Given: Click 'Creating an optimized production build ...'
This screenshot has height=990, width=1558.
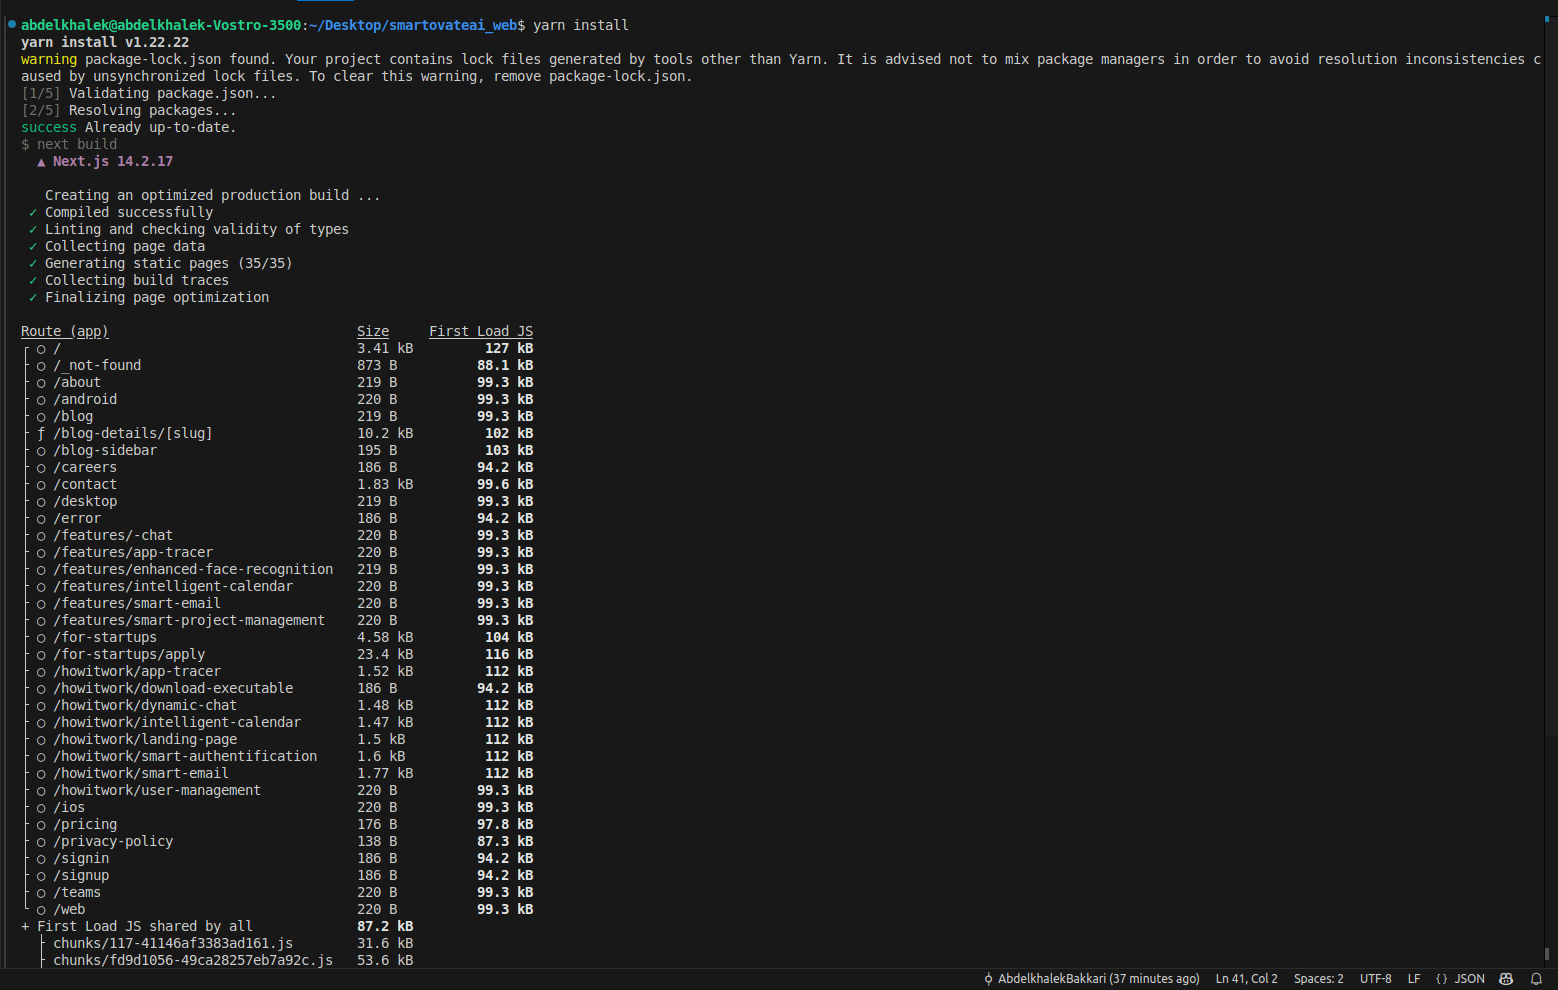Looking at the screenshot, I should pos(213,195).
